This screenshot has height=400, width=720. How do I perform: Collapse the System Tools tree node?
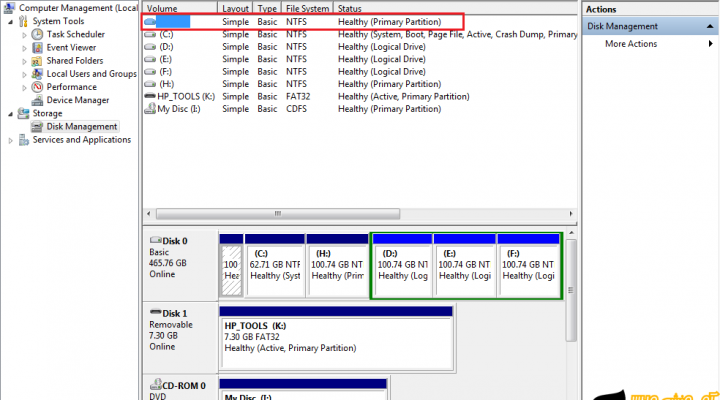10,22
